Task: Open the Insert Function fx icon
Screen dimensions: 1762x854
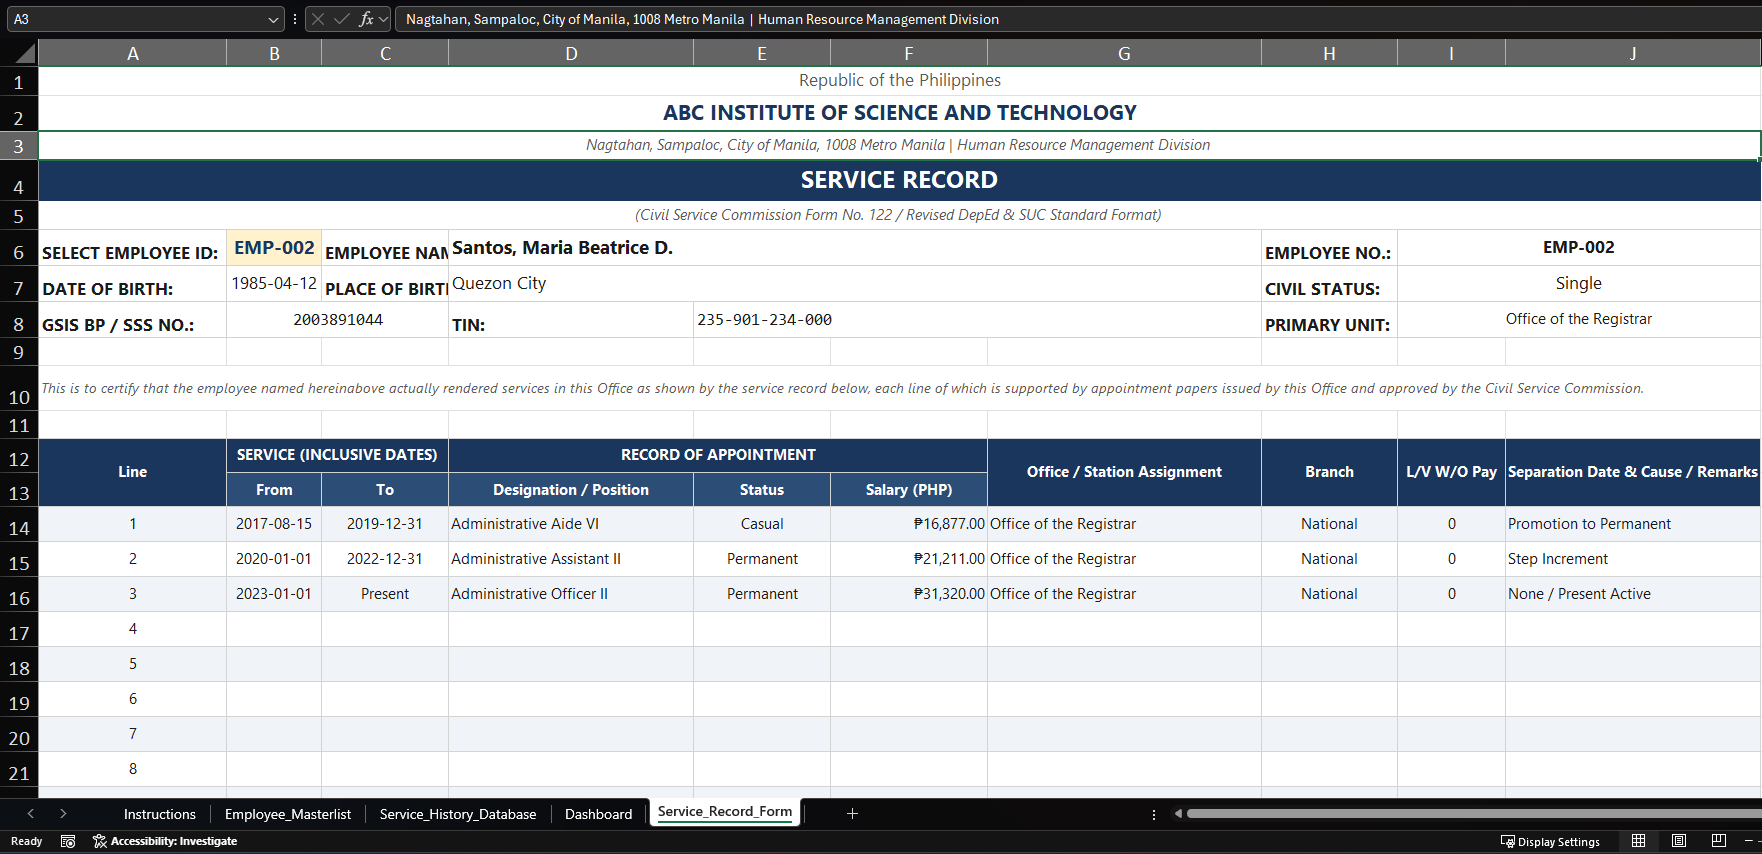Action: [366, 19]
